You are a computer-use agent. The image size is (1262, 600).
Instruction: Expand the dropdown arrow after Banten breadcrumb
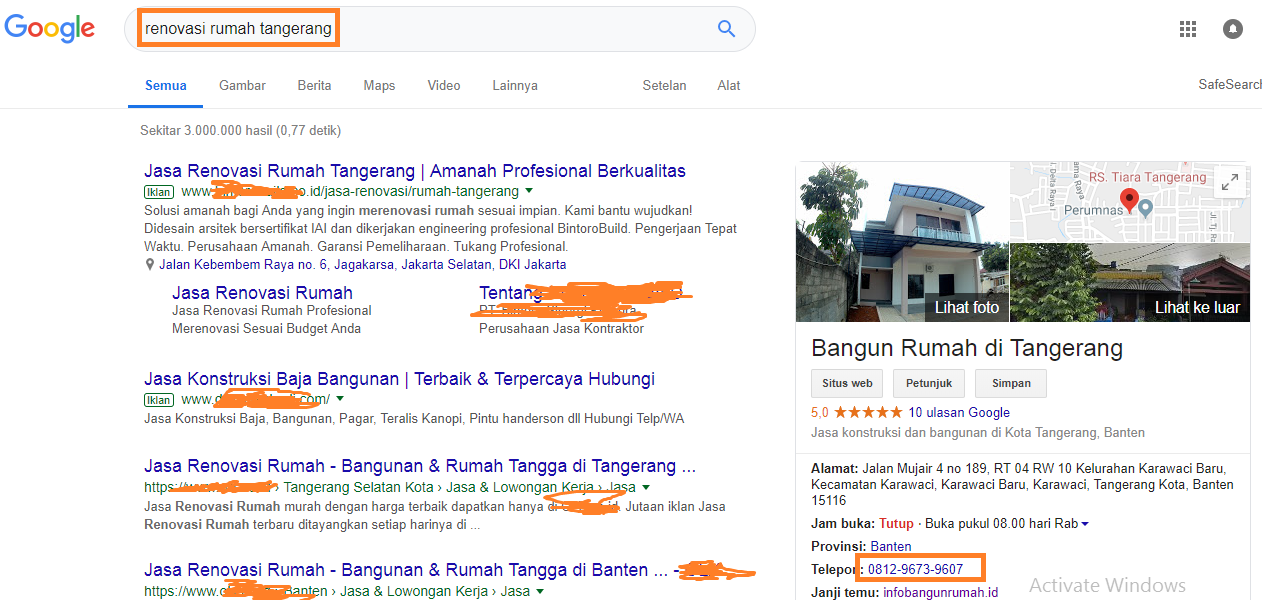pos(540,592)
